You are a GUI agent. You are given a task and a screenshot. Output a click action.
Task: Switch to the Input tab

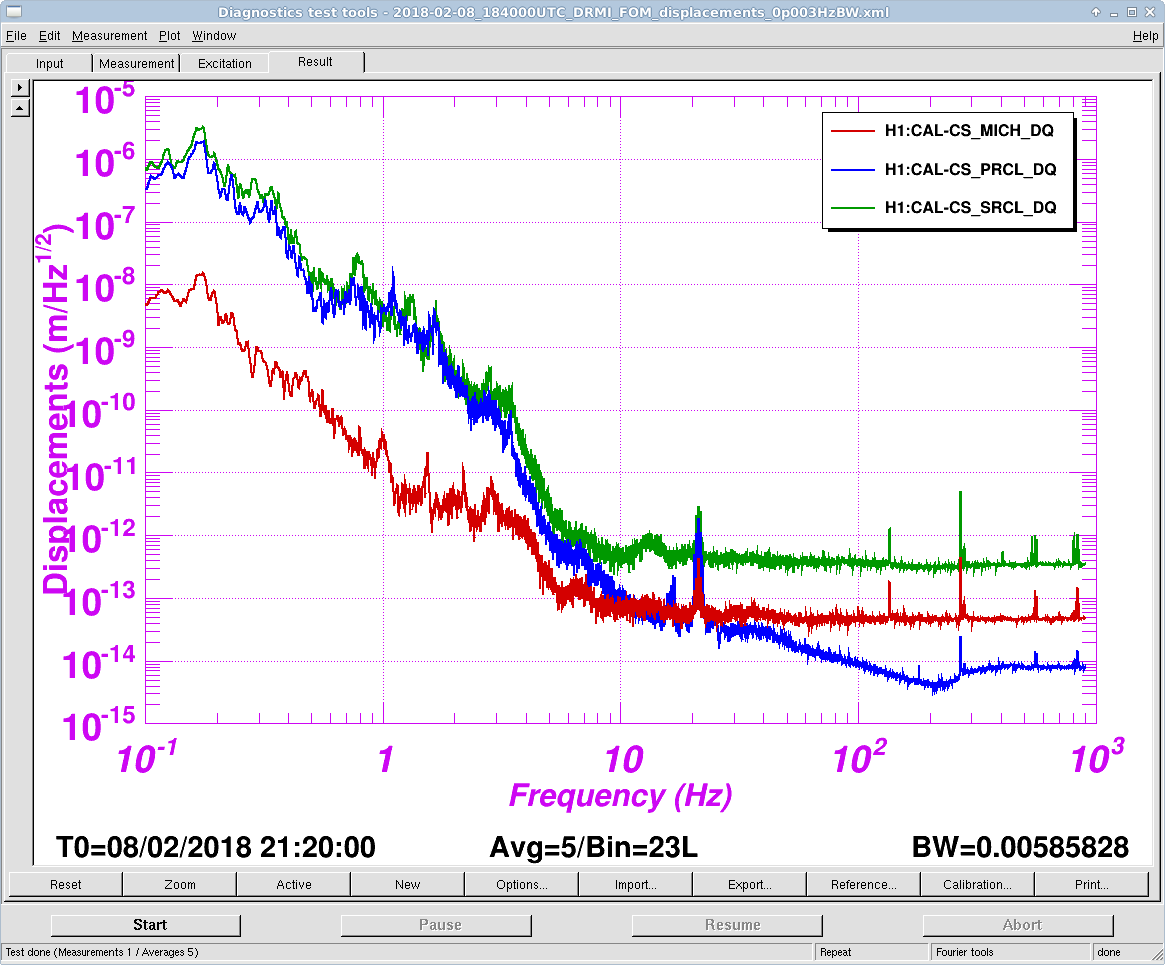pos(49,63)
